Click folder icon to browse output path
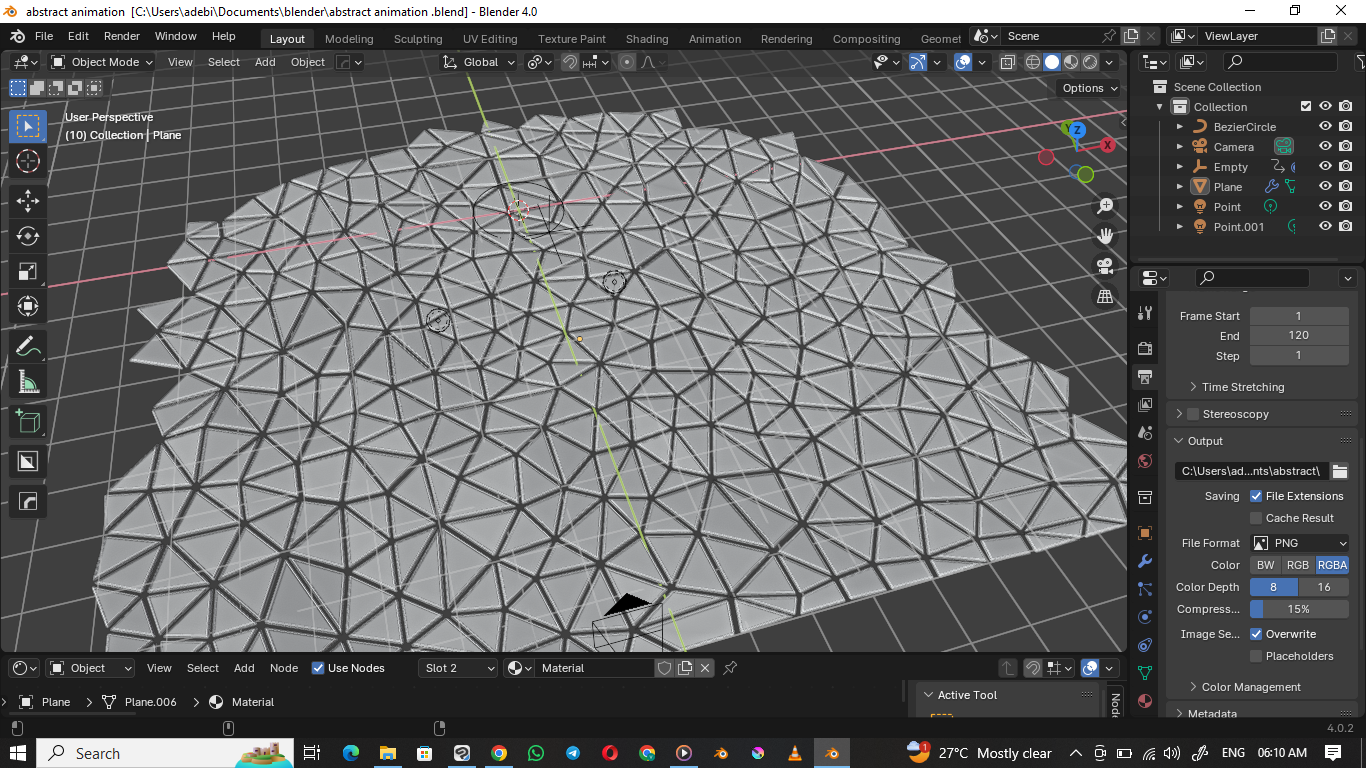1366x768 pixels. (x=1340, y=470)
